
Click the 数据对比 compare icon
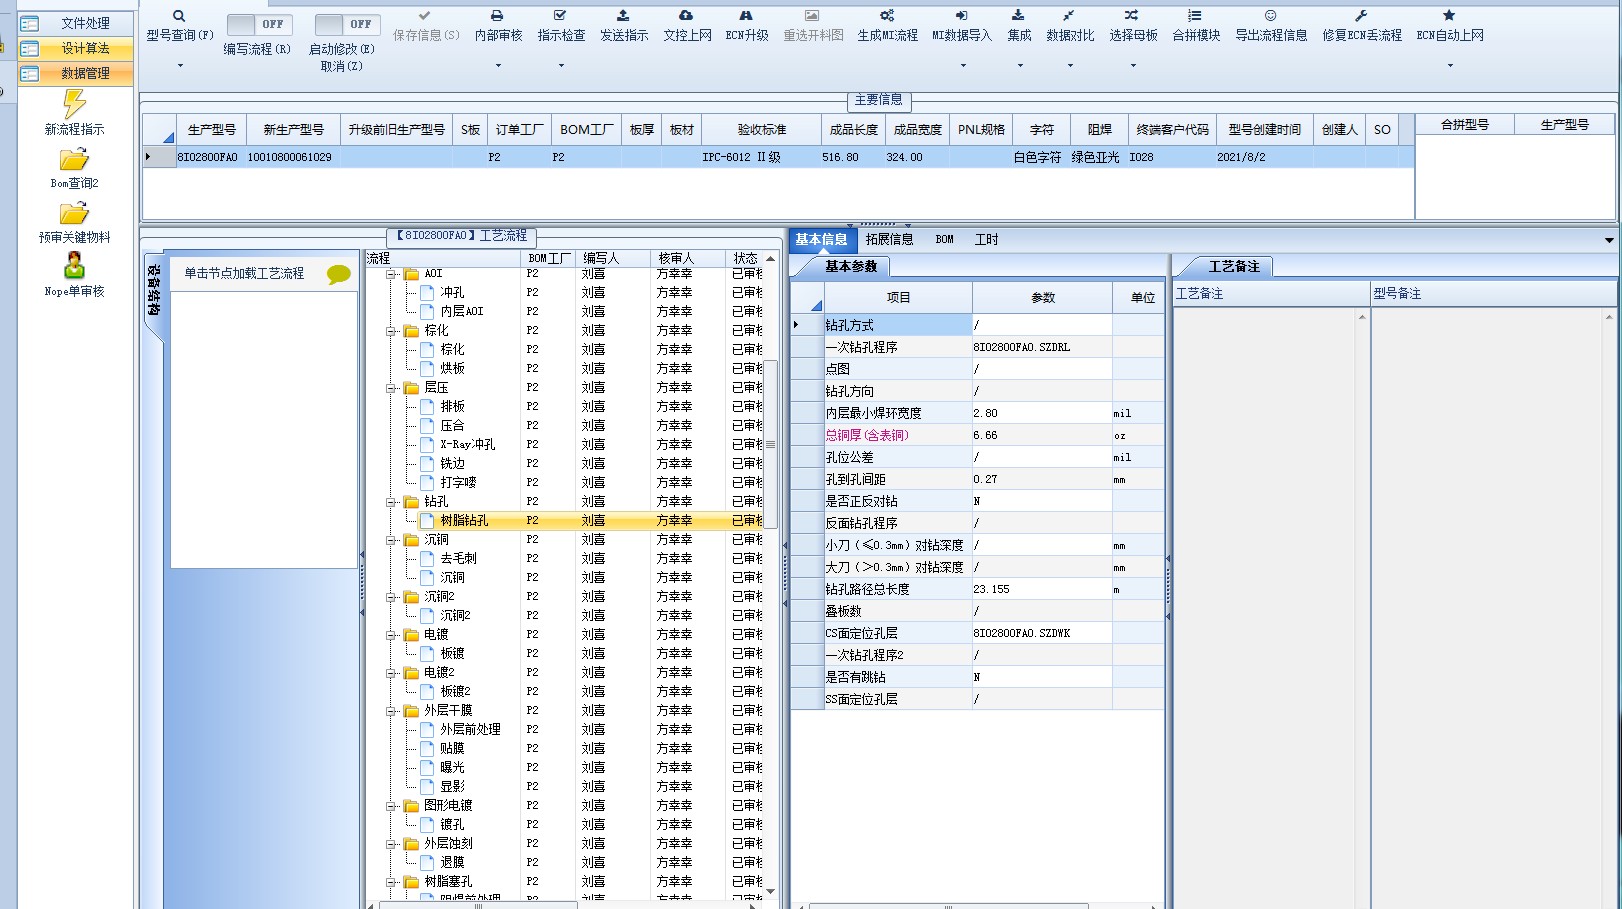click(1069, 16)
